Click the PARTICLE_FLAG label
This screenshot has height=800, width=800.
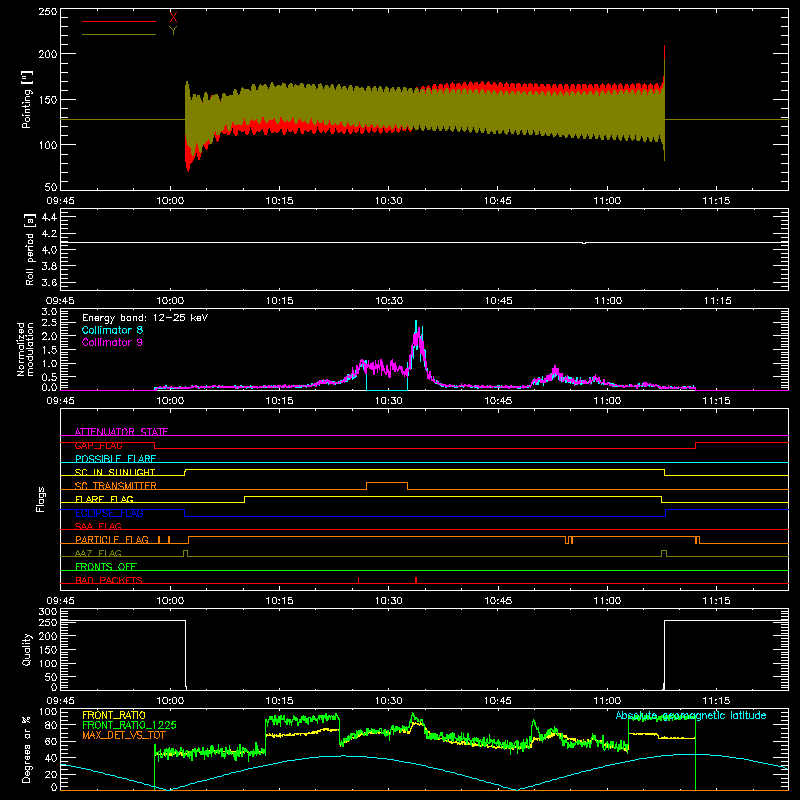[x=112, y=539]
